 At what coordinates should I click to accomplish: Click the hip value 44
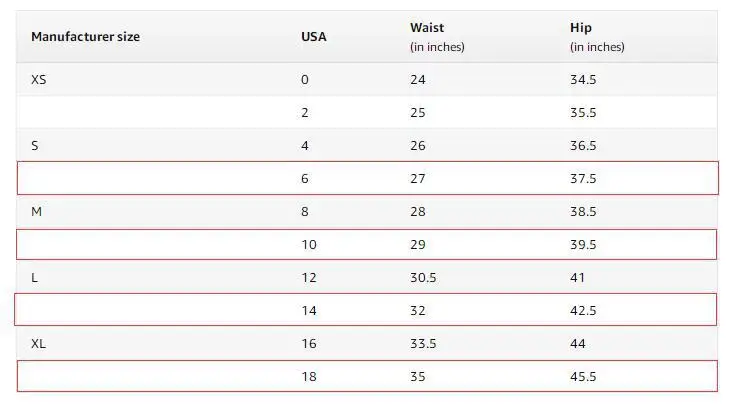[578, 344]
